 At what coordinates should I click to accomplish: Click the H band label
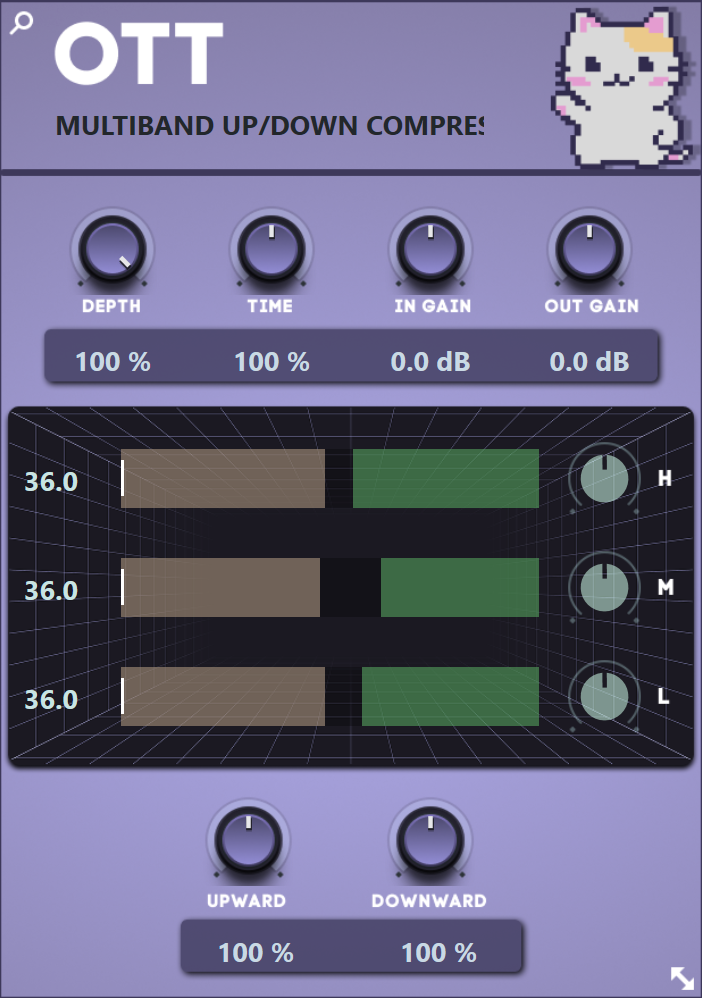point(664,478)
